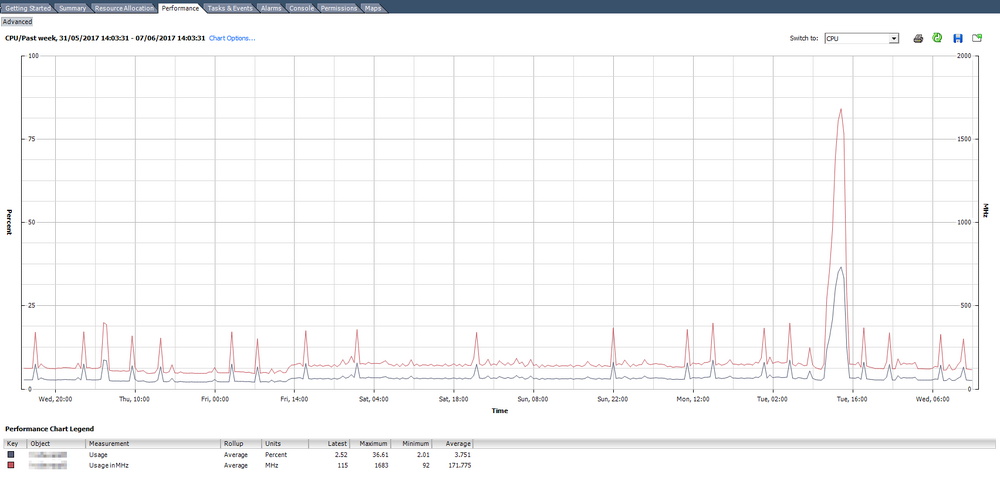Open the Console tab

(x=301, y=8)
